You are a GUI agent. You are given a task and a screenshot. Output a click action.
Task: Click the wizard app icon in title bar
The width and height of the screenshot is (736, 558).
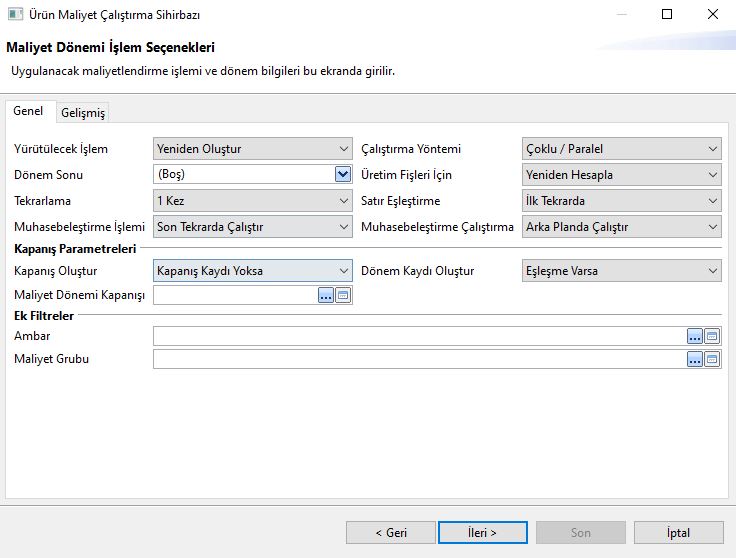[x=14, y=15]
